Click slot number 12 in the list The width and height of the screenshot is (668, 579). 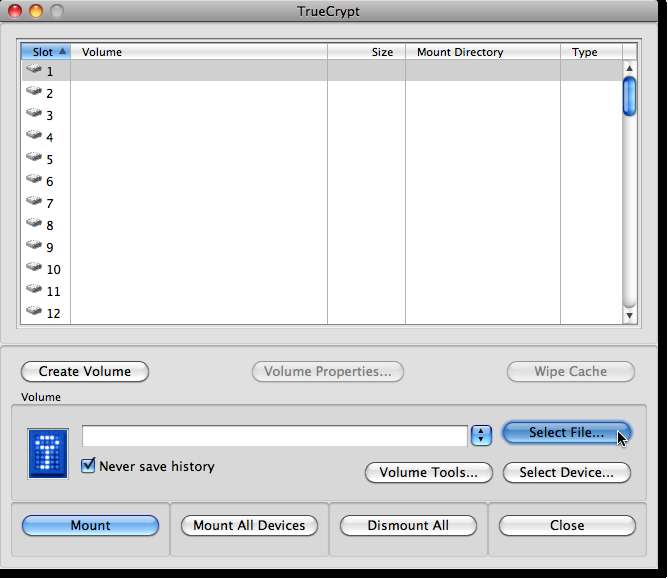54,314
